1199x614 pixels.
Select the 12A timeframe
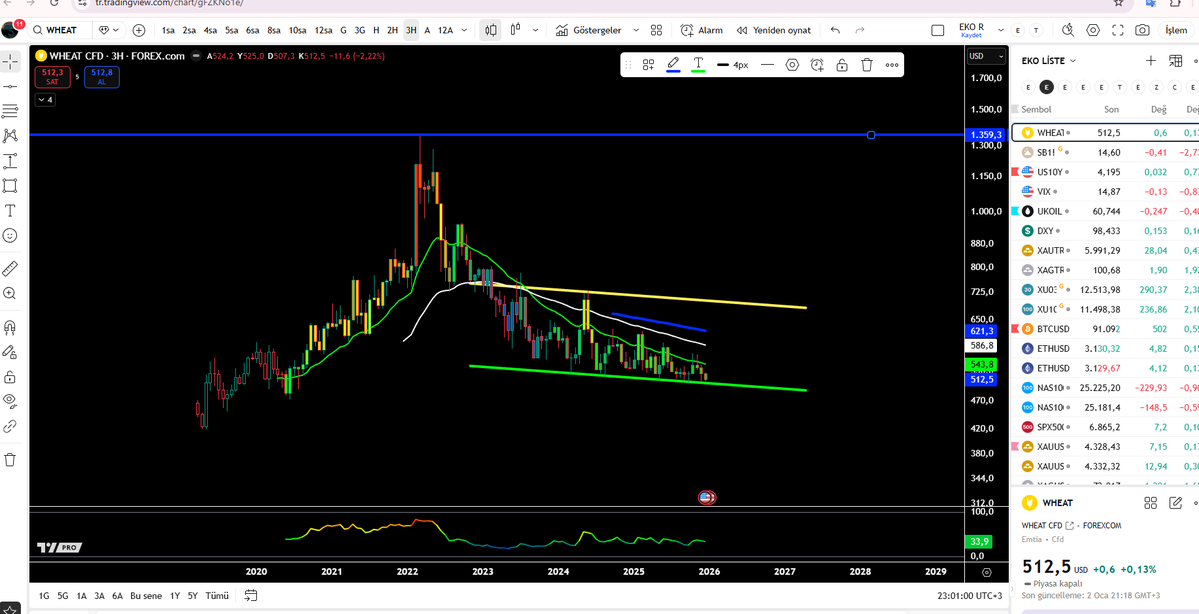click(x=445, y=31)
